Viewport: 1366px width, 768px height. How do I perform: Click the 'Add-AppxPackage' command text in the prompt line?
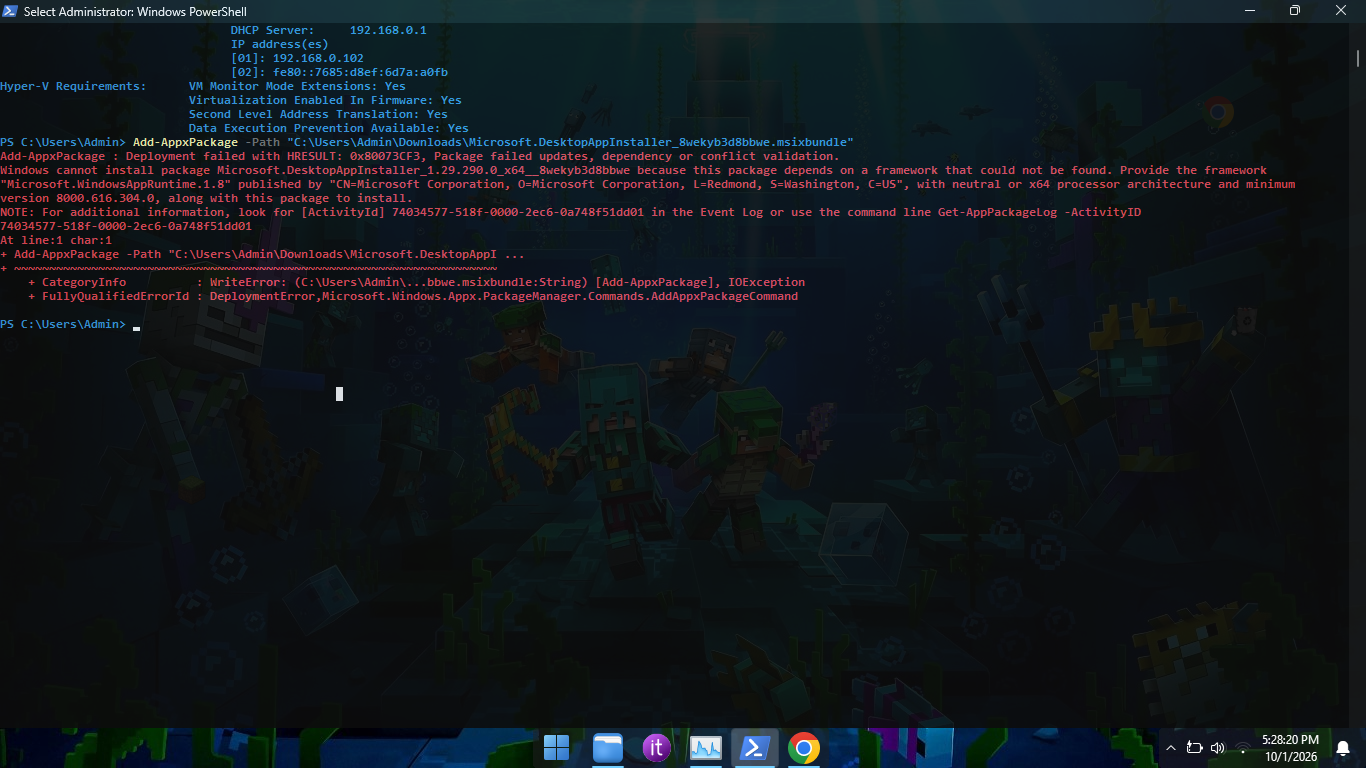click(x=185, y=142)
